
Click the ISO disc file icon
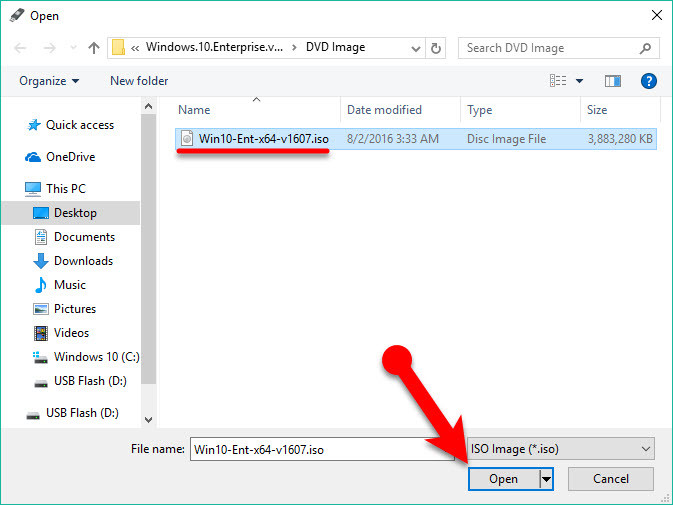(x=187, y=138)
